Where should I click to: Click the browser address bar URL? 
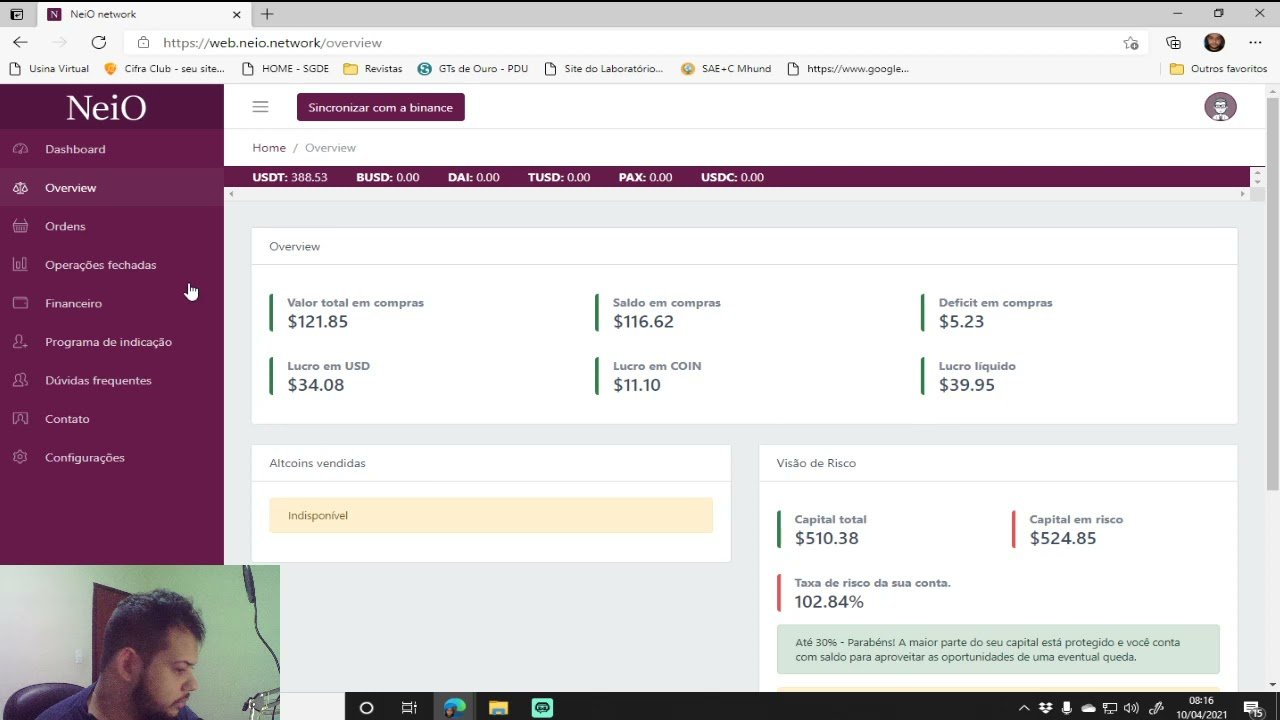click(x=272, y=43)
